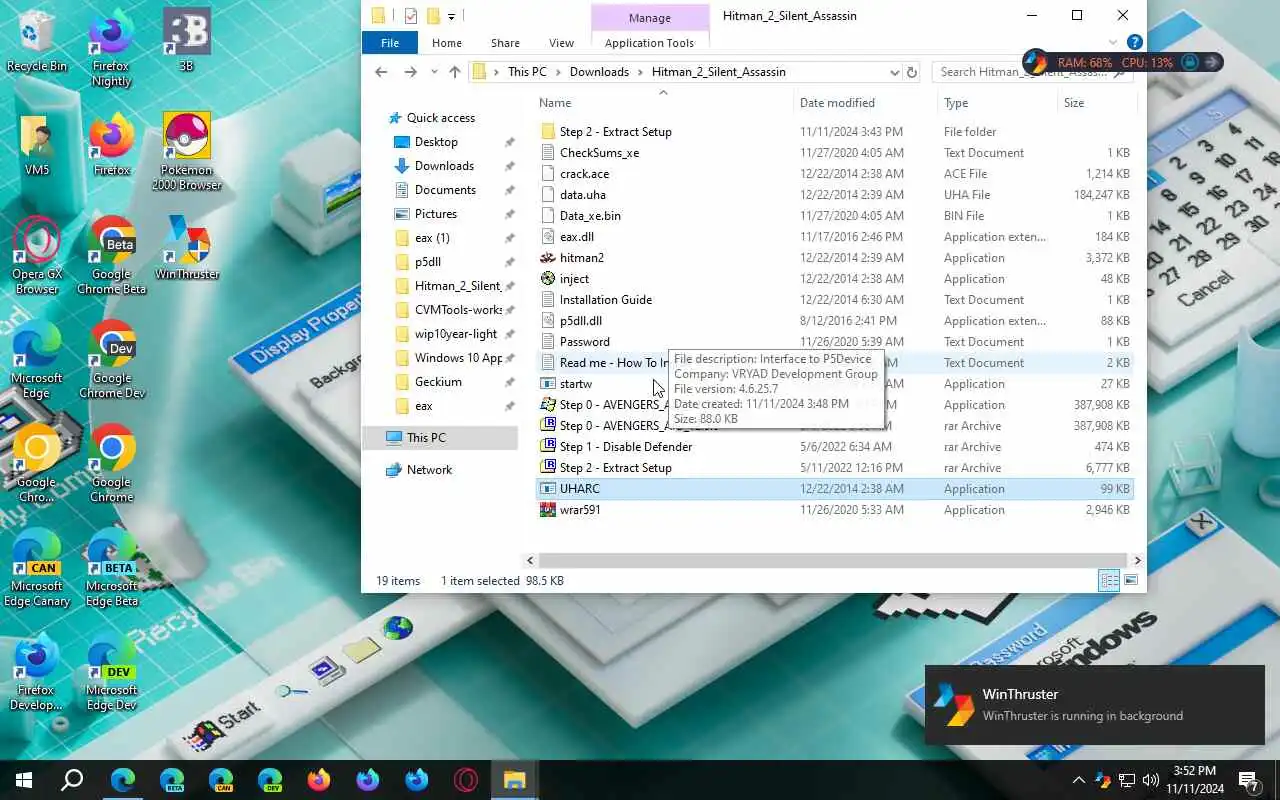The image size is (1280, 800).
Task: Click the Windows Start button
Action: pyautogui.click(x=24, y=780)
